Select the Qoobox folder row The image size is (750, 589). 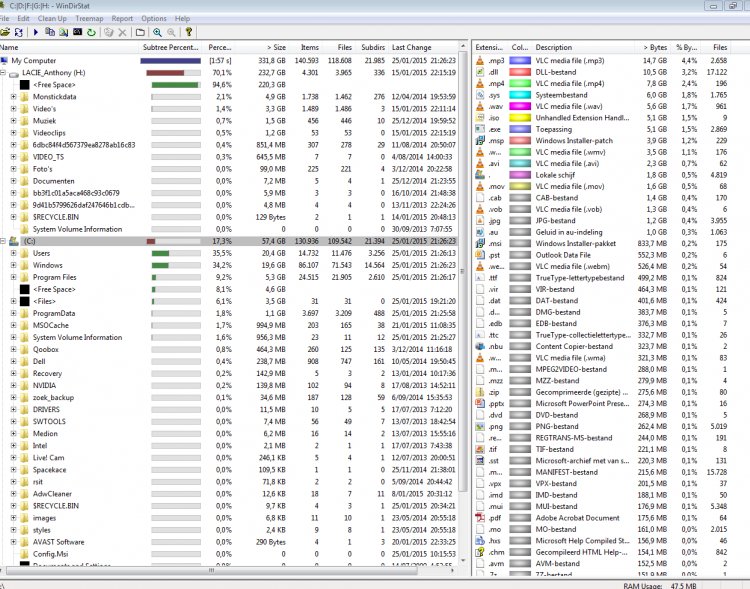pos(229,349)
